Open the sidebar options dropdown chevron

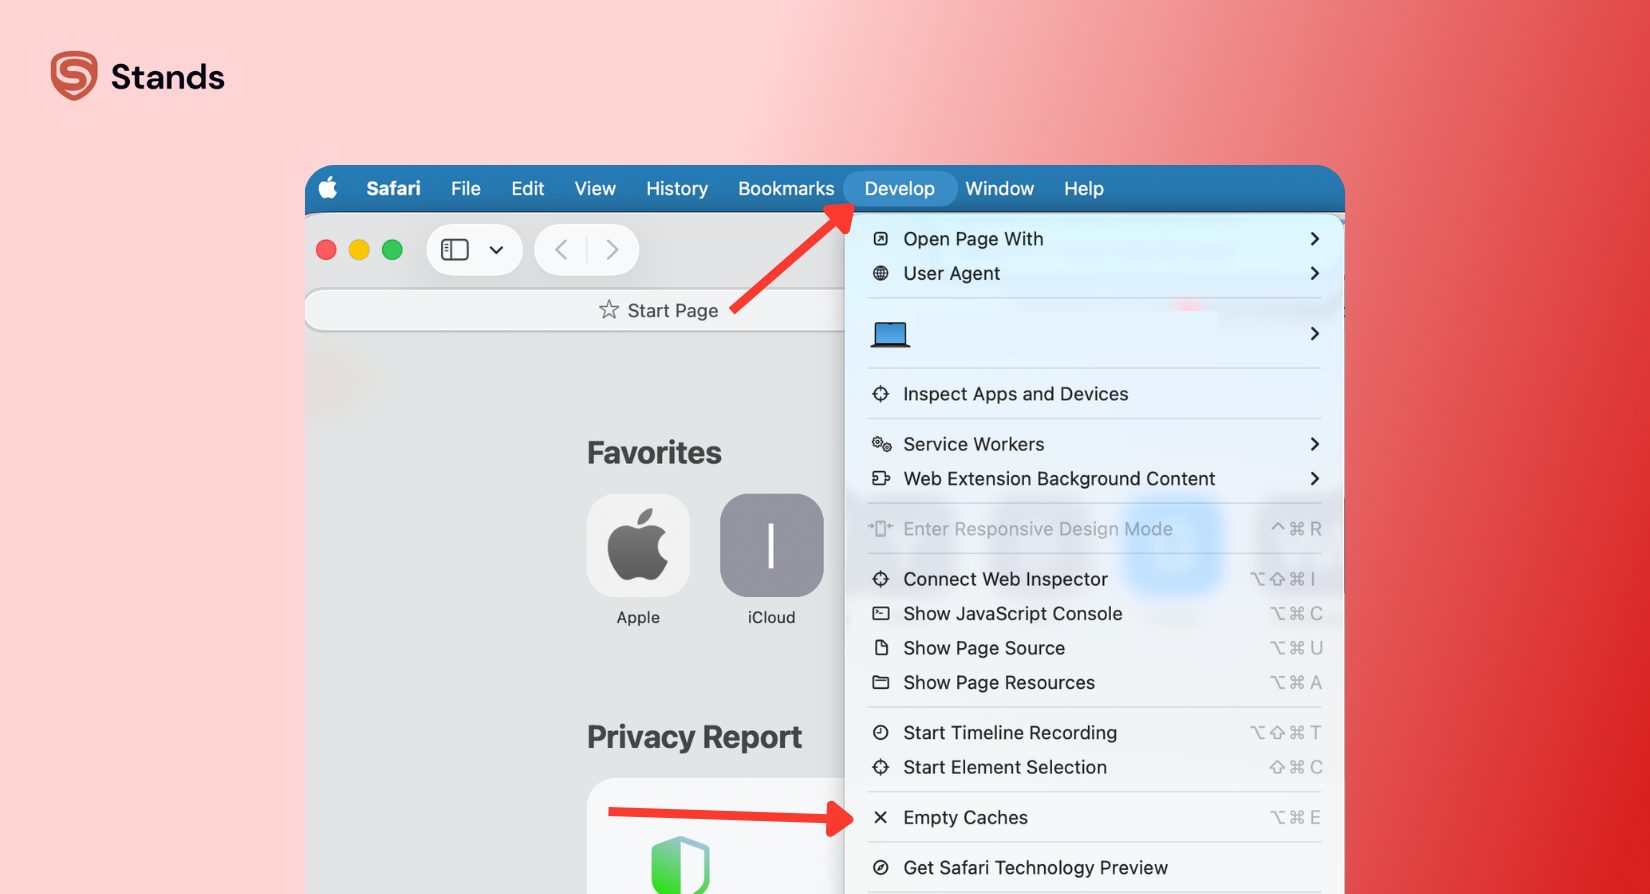click(496, 250)
